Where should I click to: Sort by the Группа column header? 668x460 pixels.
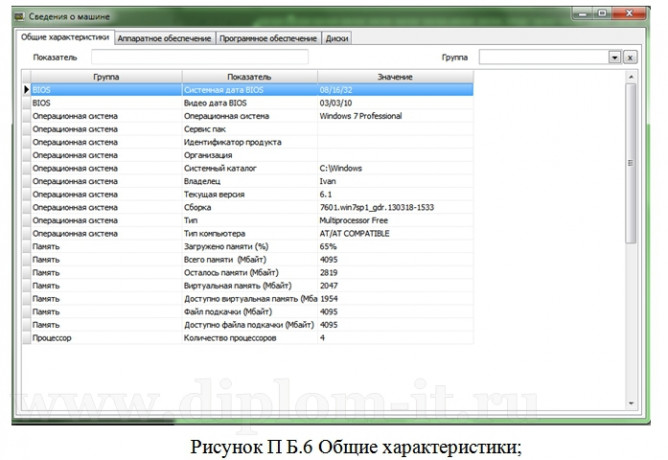(106, 77)
